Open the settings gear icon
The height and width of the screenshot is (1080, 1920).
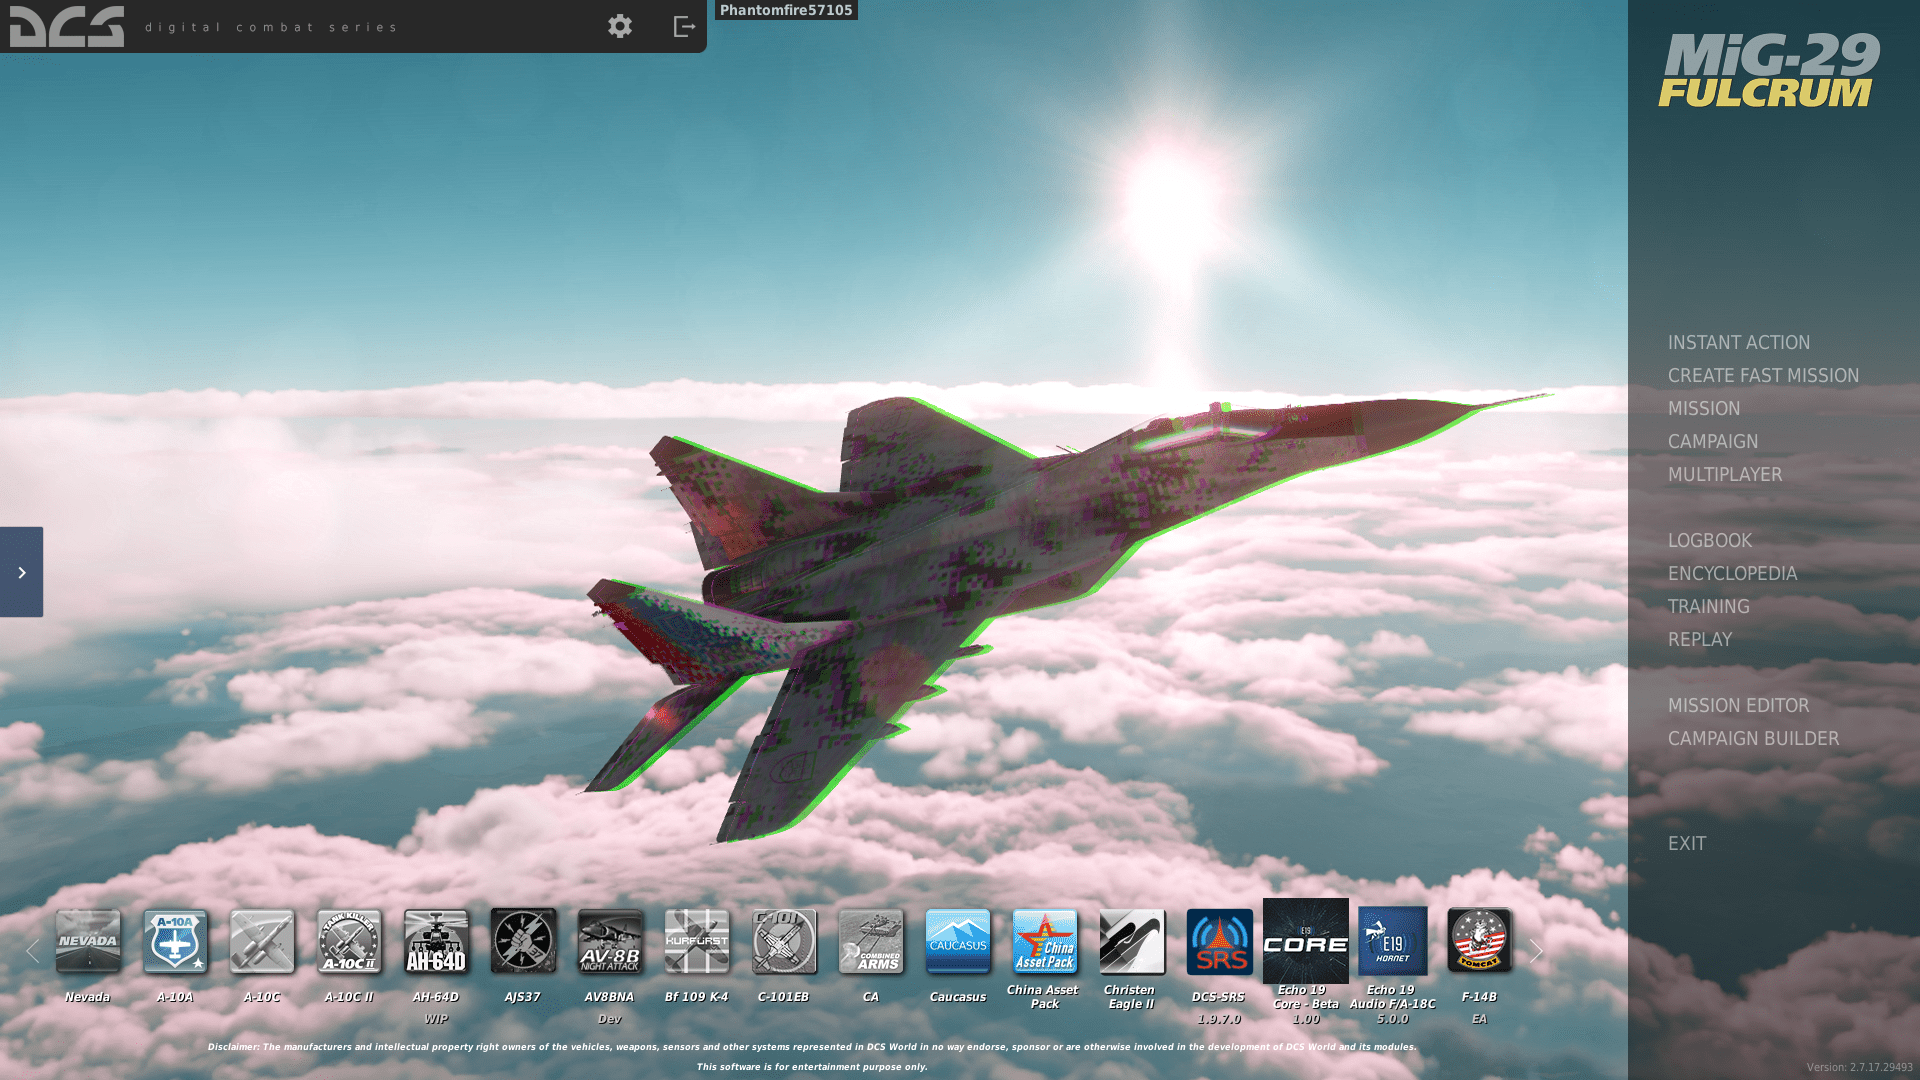pyautogui.click(x=620, y=26)
